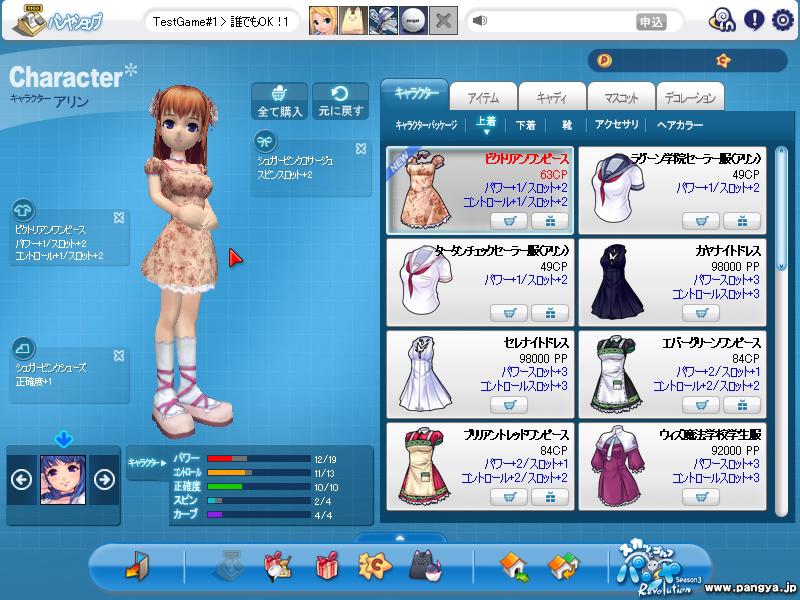Click the パンヤショップ cash register logo

point(58,20)
